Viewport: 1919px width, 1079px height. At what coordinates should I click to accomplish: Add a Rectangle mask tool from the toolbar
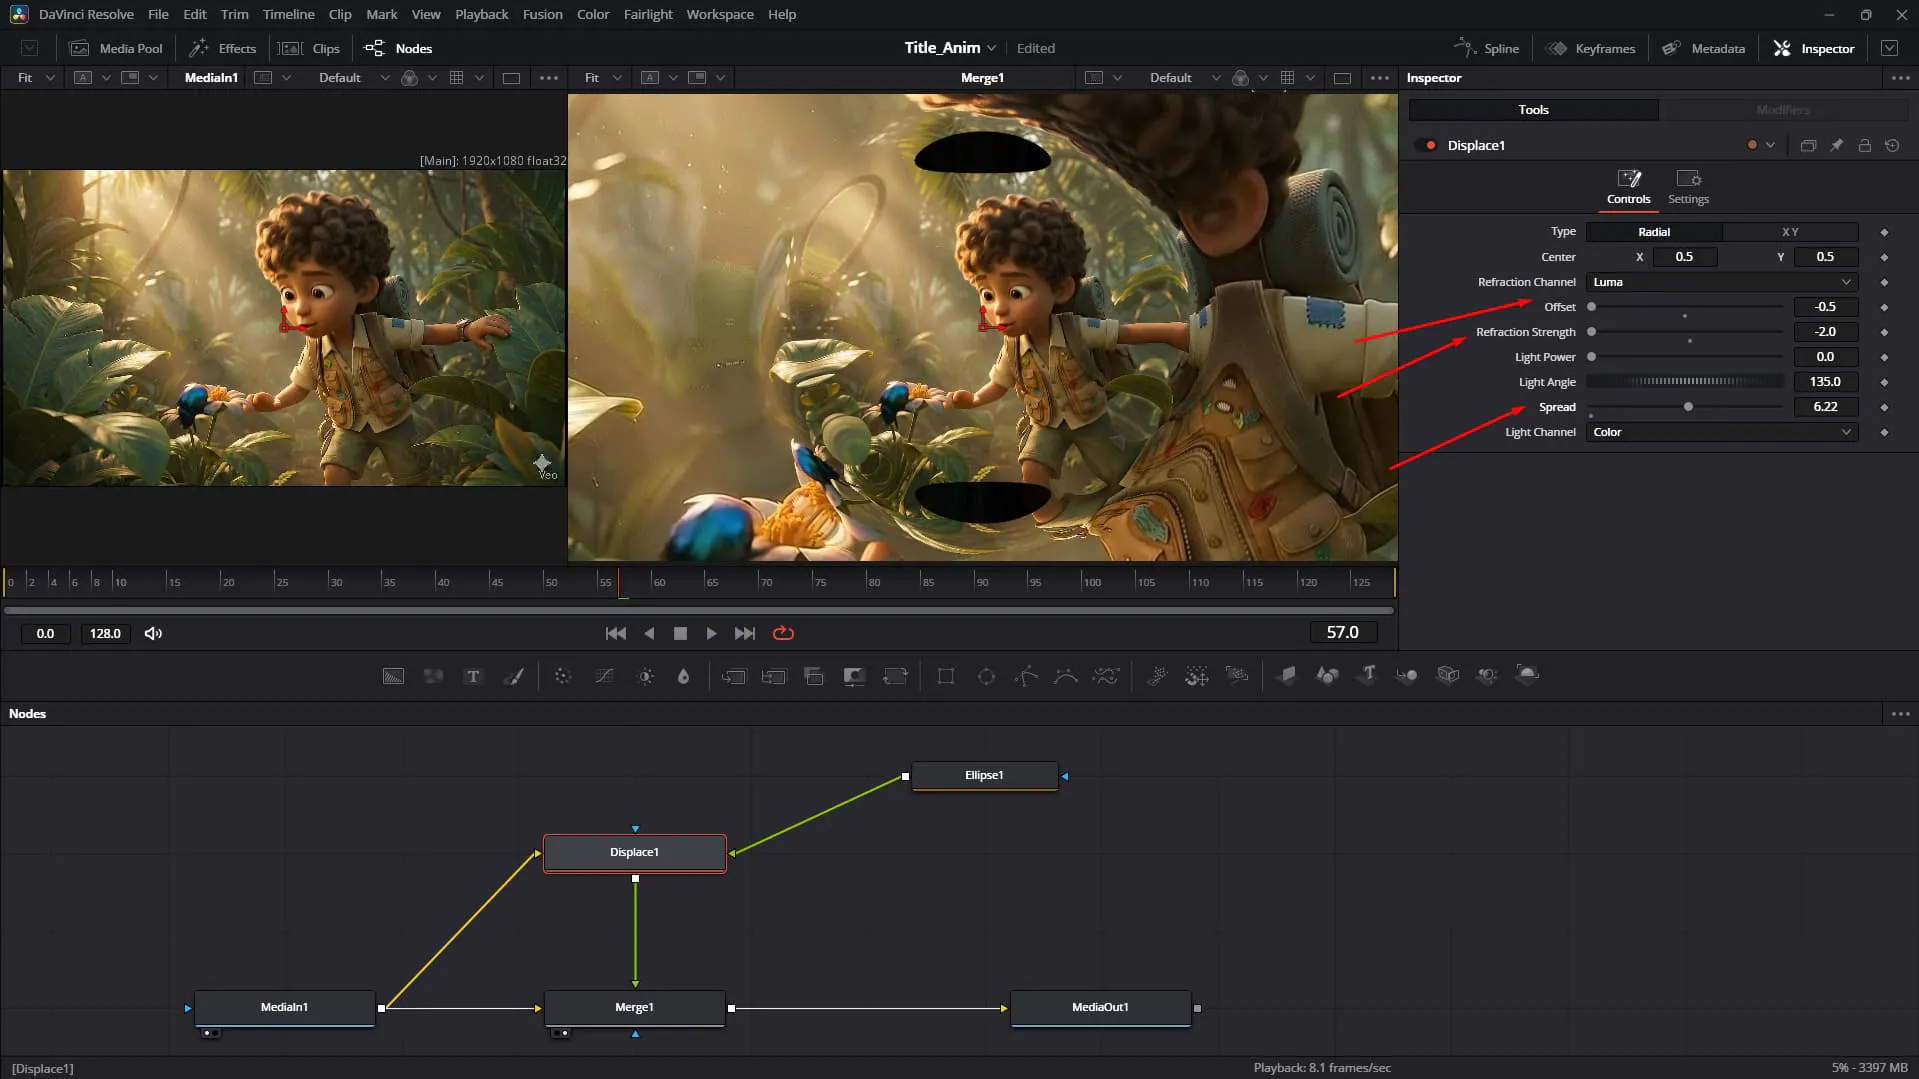coord(945,677)
